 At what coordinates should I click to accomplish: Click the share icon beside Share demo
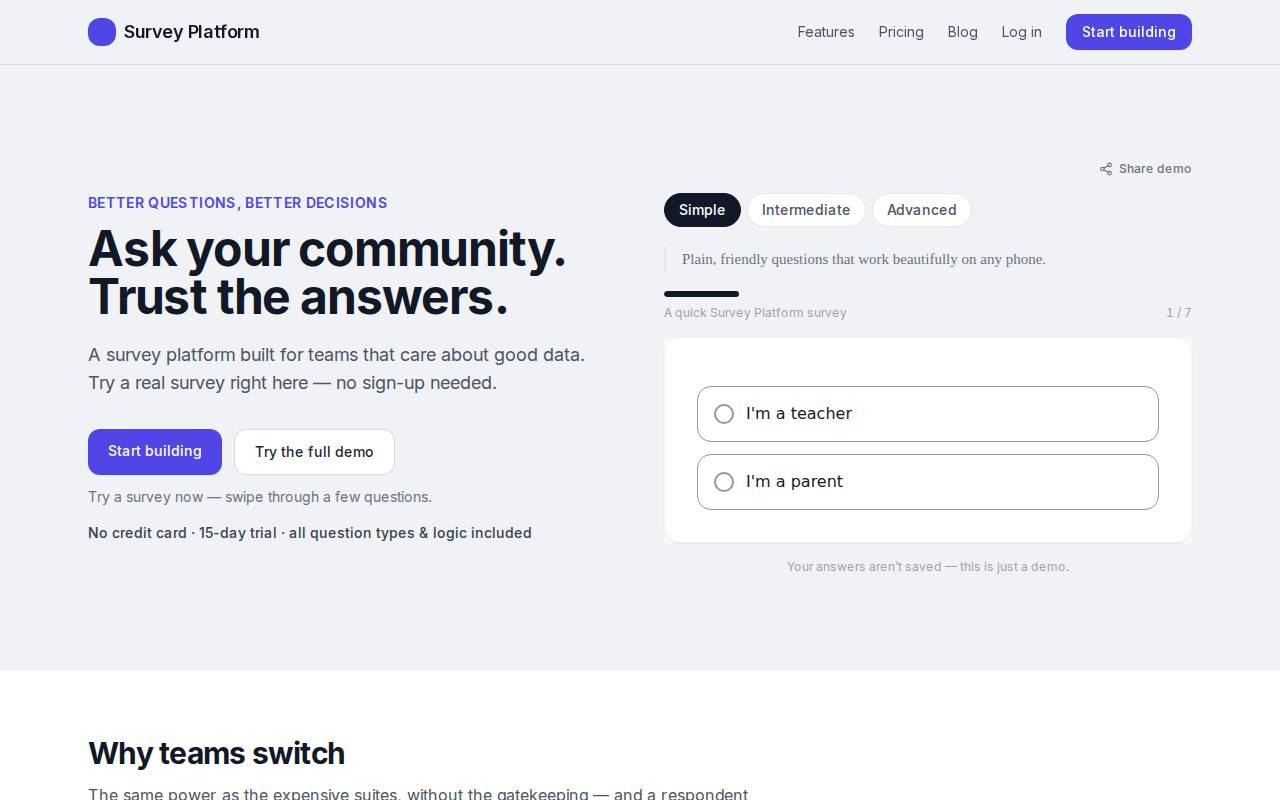1106,169
